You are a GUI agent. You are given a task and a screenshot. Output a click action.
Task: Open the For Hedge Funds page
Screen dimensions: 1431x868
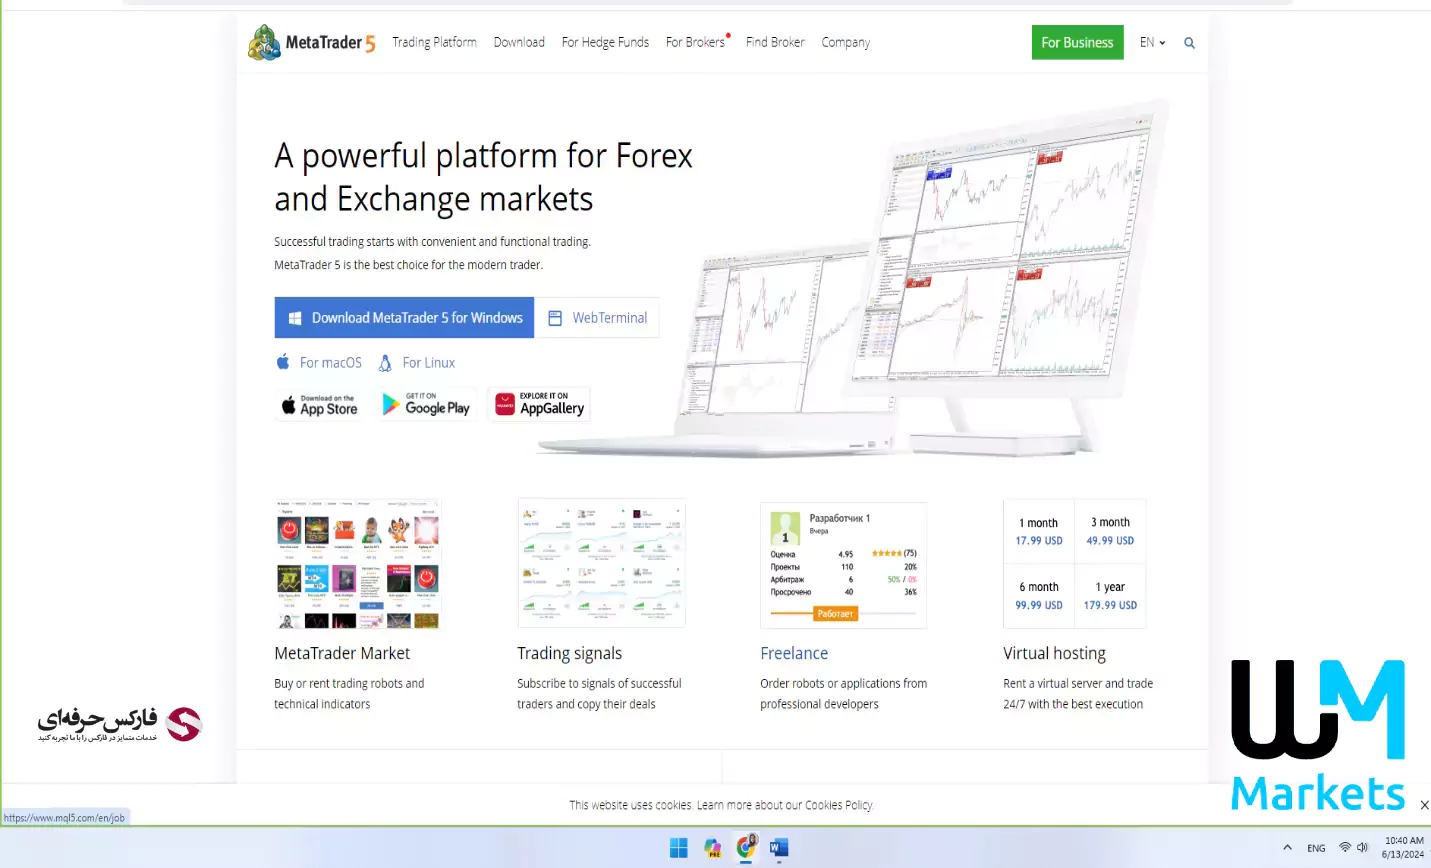[x=605, y=42]
